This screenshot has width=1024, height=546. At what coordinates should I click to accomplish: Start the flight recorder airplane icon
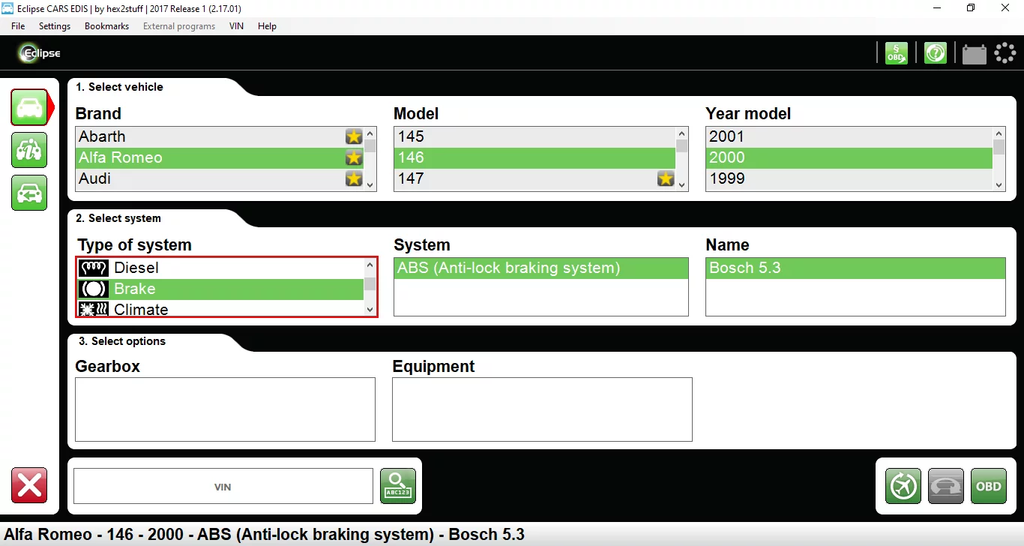(903, 487)
